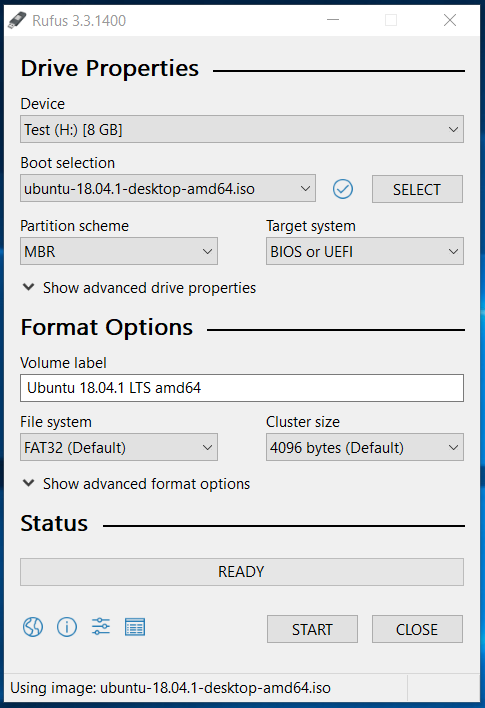
Task: Click the SELECT button
Action: pos(417,189)
